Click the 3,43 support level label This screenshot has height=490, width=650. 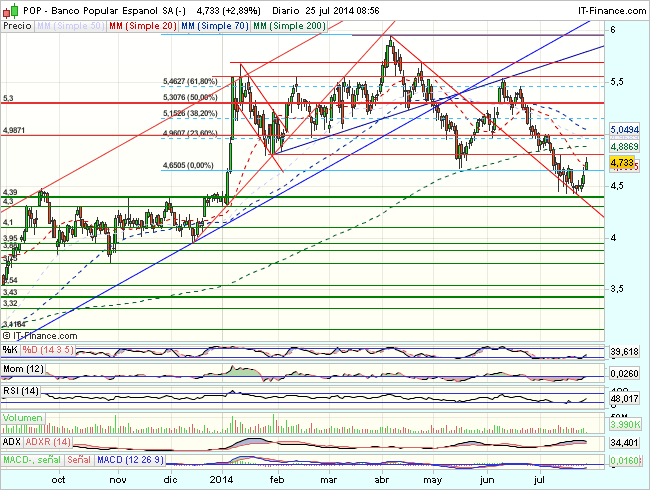10,292
